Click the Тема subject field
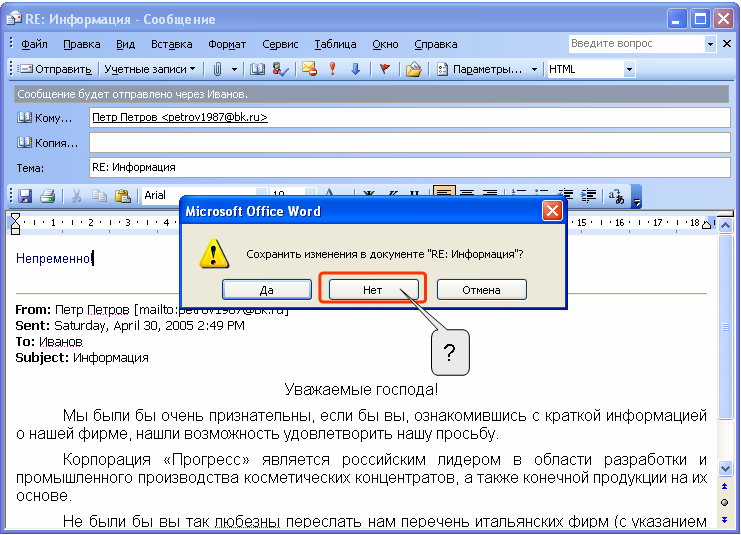The width and height of the screenshot is (741, 535). pos(410,167)
